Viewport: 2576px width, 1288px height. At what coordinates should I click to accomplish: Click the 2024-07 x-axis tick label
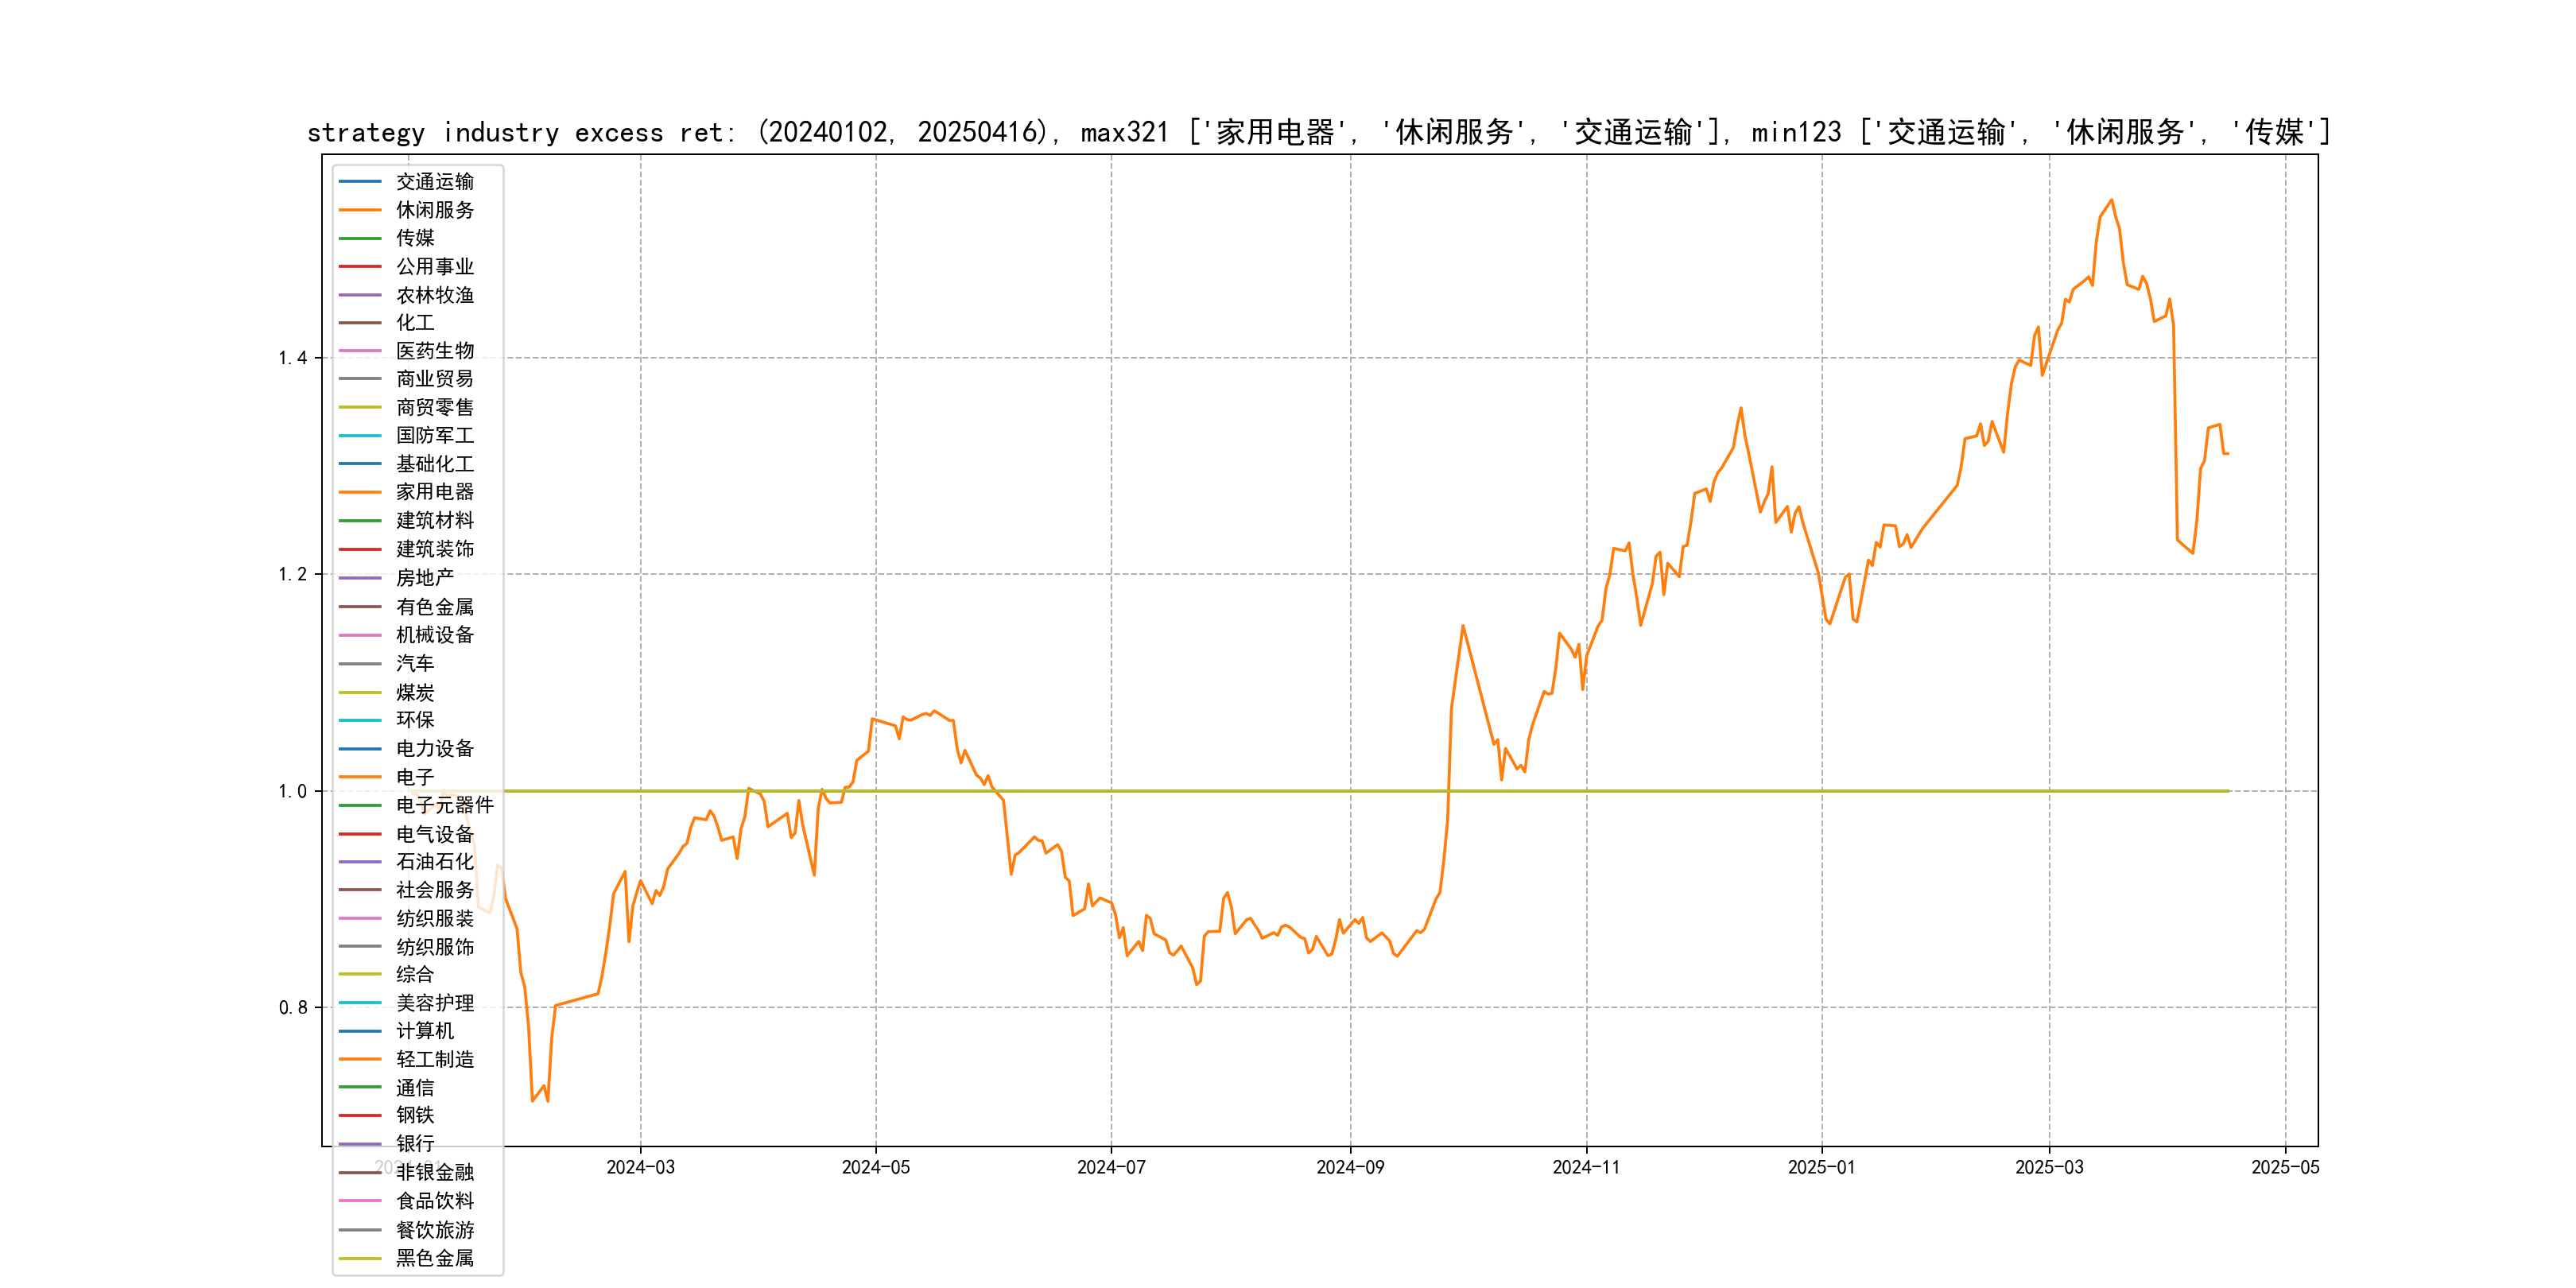tap(1110, 1168)
